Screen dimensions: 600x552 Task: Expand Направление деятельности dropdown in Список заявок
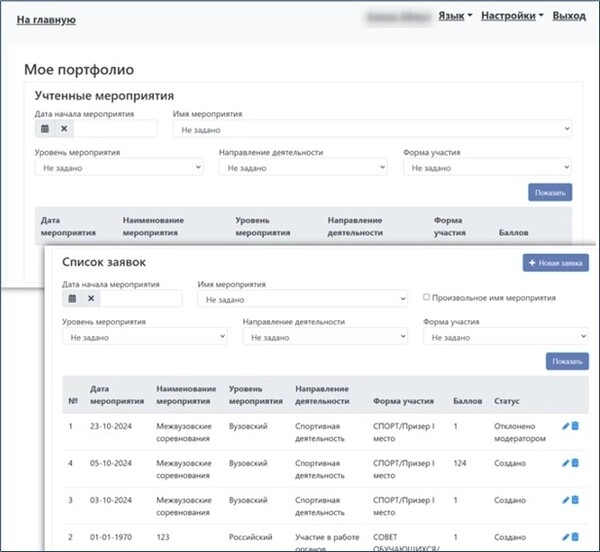324,338
